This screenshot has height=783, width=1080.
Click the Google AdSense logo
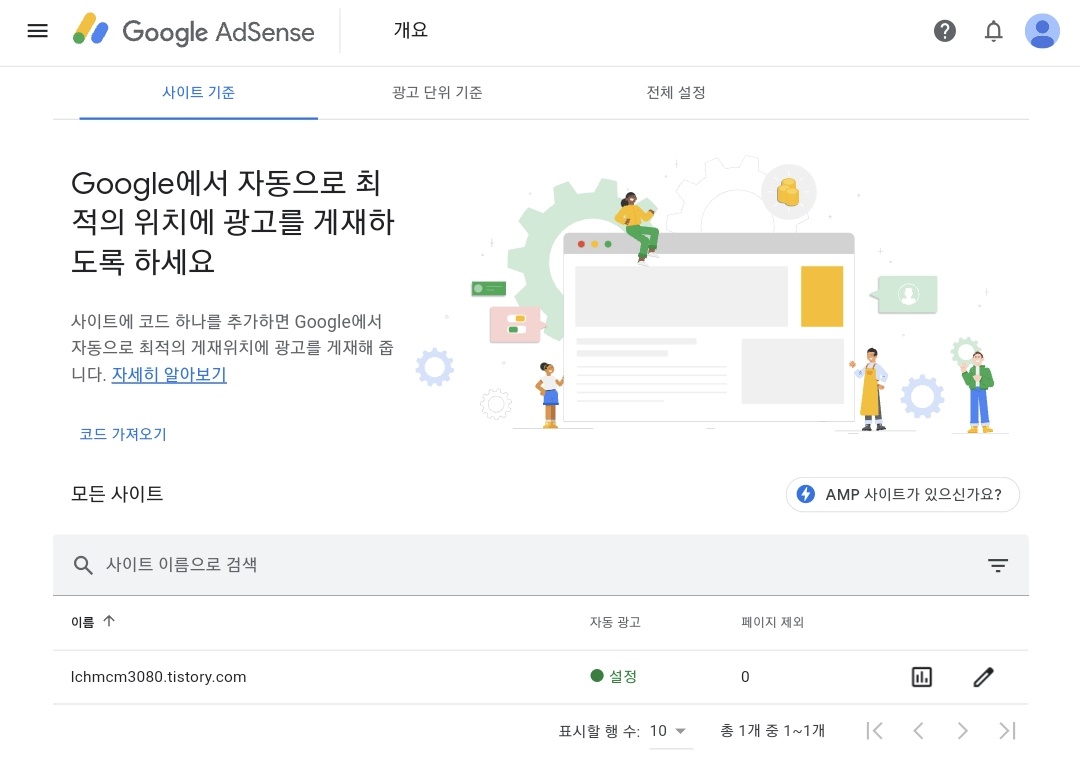(194, 31)
